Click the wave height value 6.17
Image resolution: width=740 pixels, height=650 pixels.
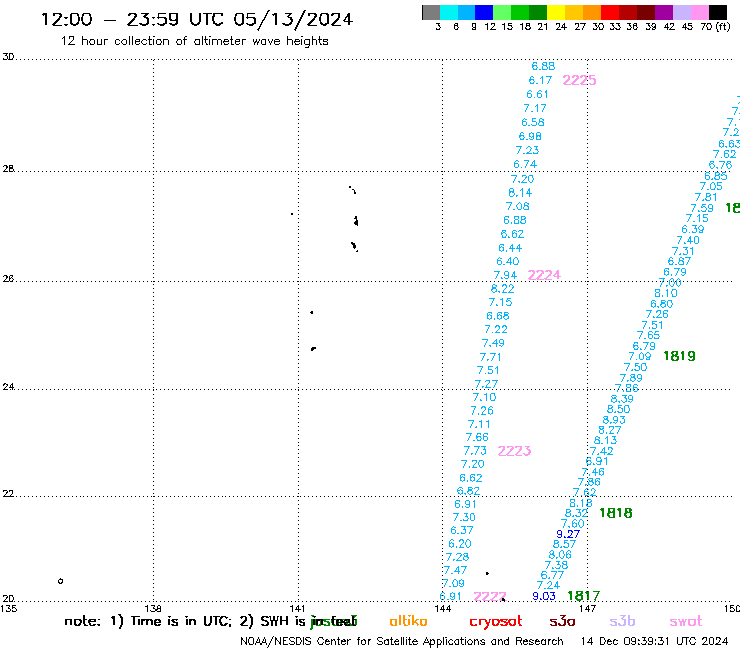(x=540, y=80)
